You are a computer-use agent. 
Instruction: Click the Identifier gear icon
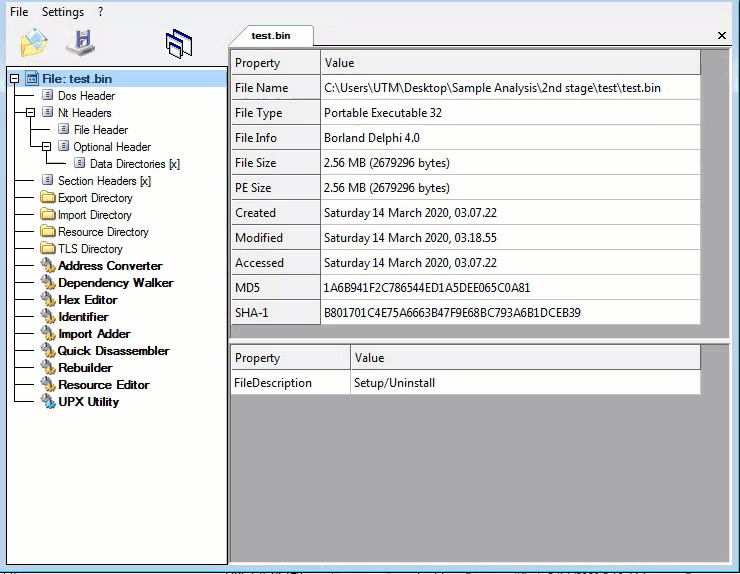(x=48, y=316)
